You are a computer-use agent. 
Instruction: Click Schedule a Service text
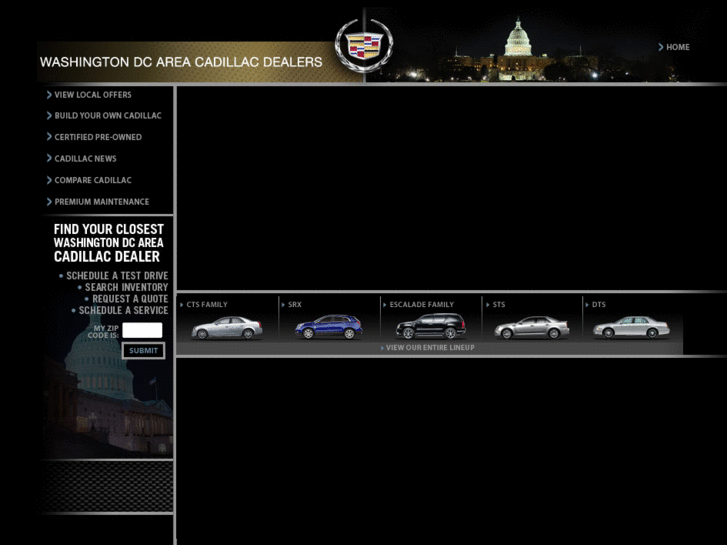123,310
